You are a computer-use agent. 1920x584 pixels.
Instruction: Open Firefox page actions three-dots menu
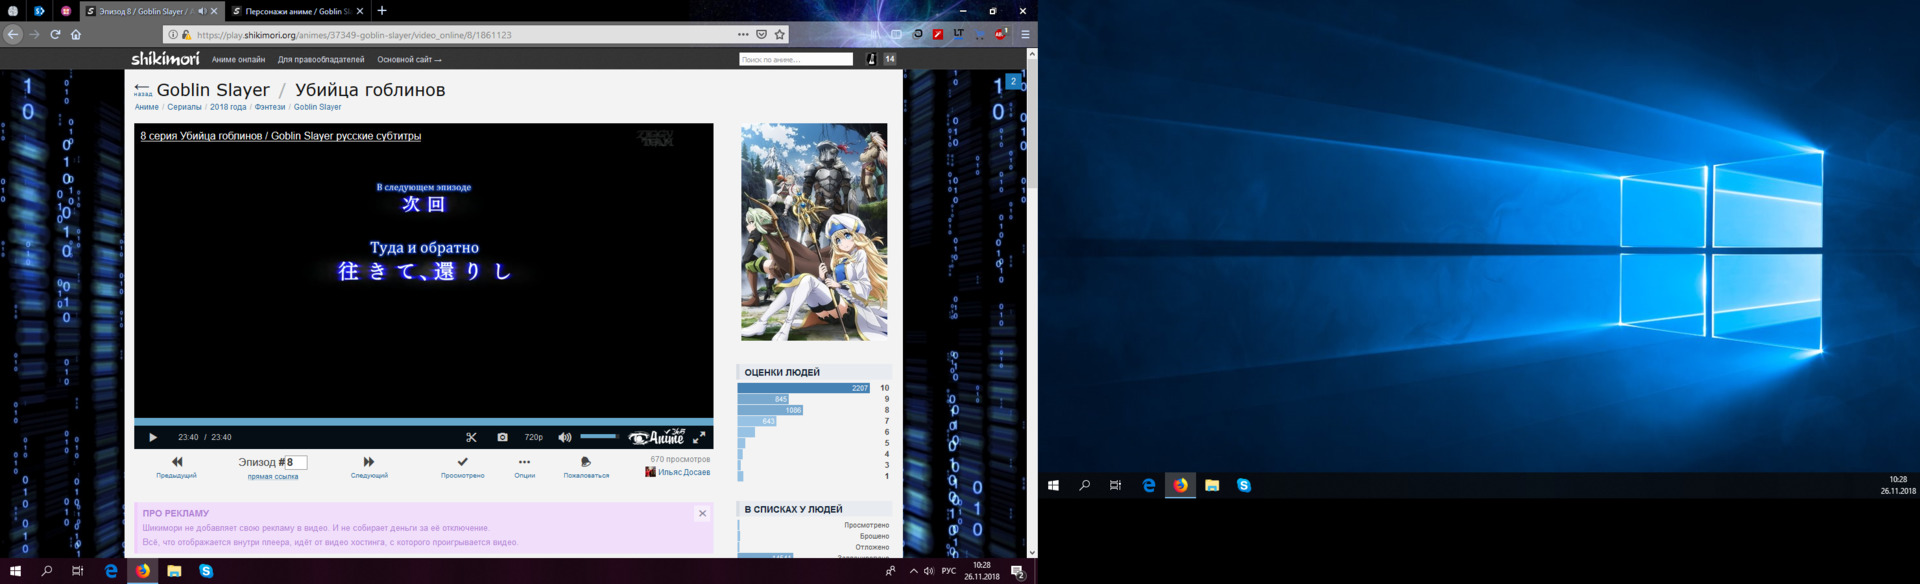pyautogui.click(x=743, y=34)
